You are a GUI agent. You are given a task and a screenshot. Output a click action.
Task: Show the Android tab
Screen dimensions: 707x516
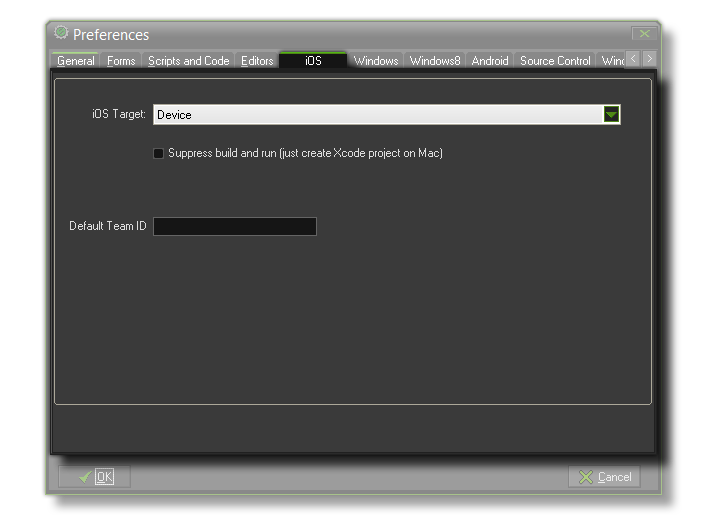click(490, 61)
